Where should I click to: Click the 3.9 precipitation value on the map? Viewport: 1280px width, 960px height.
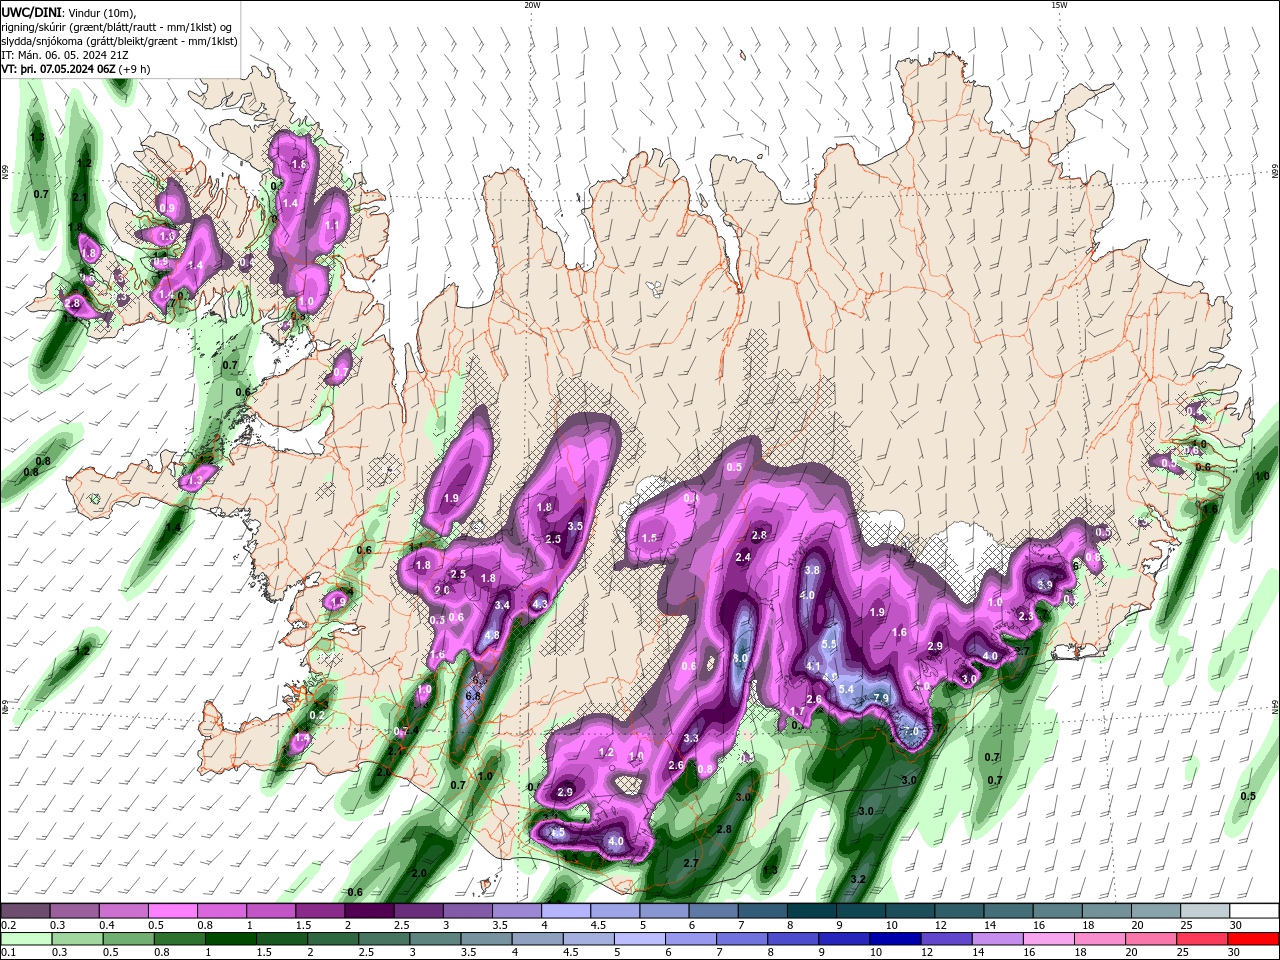point(1045,584)
